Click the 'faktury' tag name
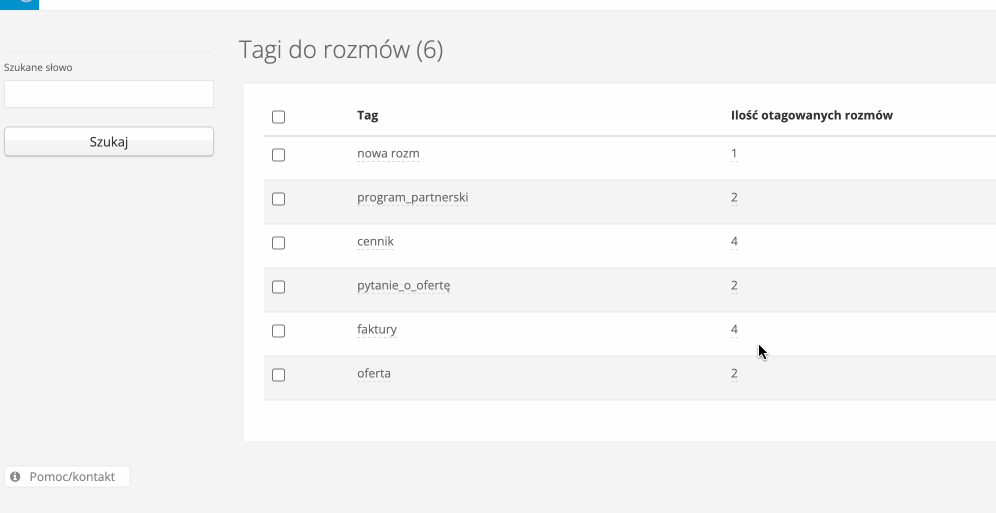996x513 pixels. point(377,329)
